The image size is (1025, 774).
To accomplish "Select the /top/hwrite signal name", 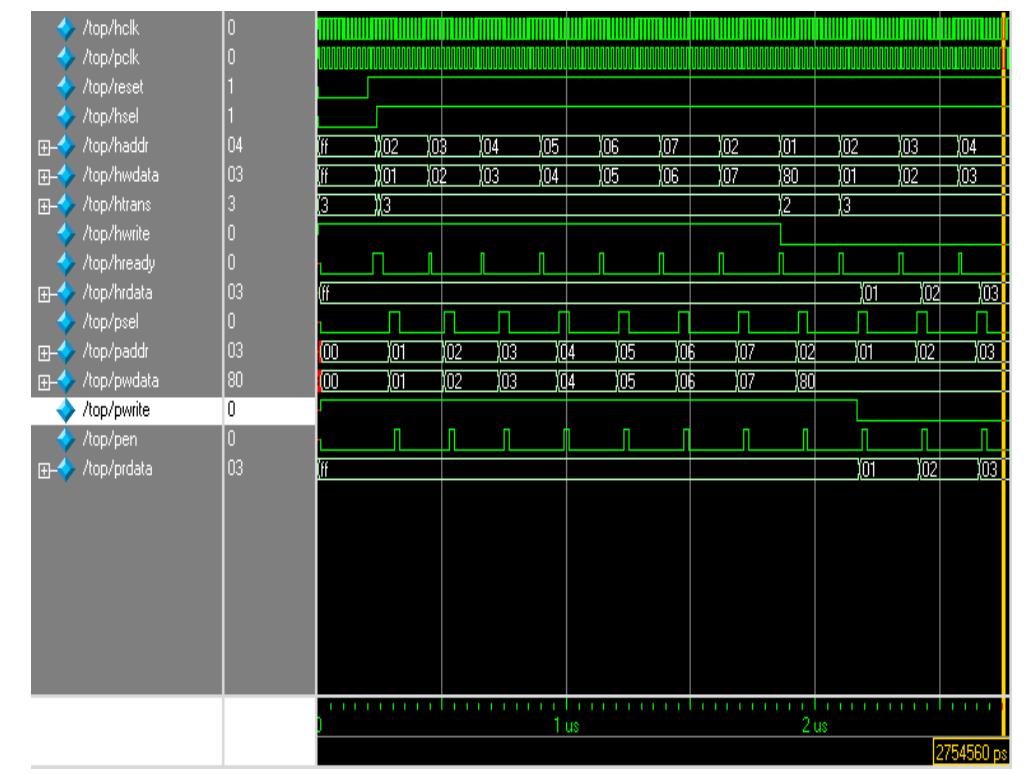I will coord(116,234).
